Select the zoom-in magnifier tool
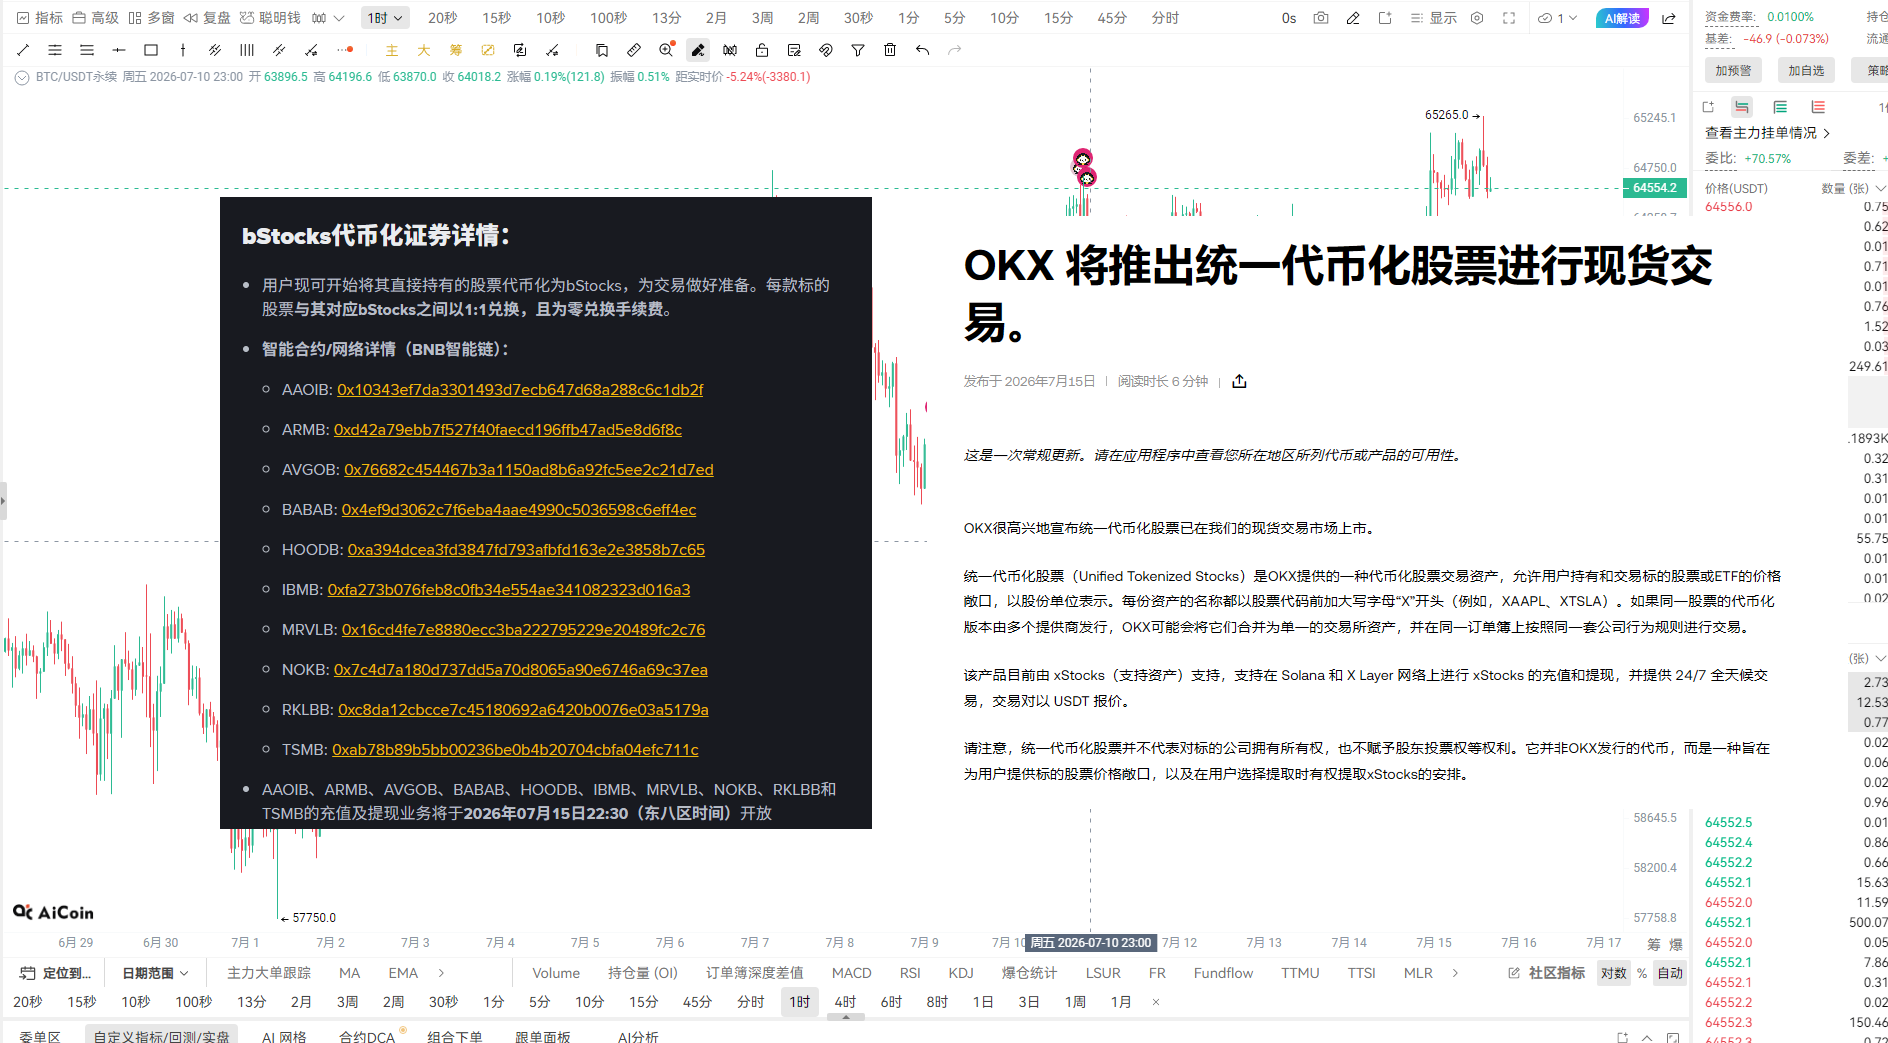1888x1043 pixels. point(666,50)
